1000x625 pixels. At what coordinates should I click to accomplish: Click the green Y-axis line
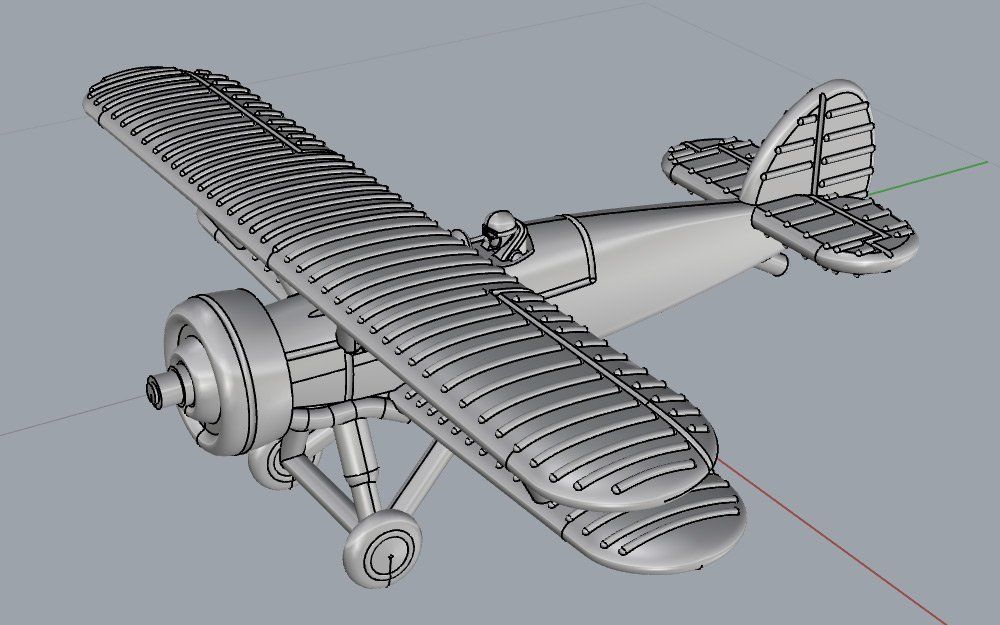point(929,177)
